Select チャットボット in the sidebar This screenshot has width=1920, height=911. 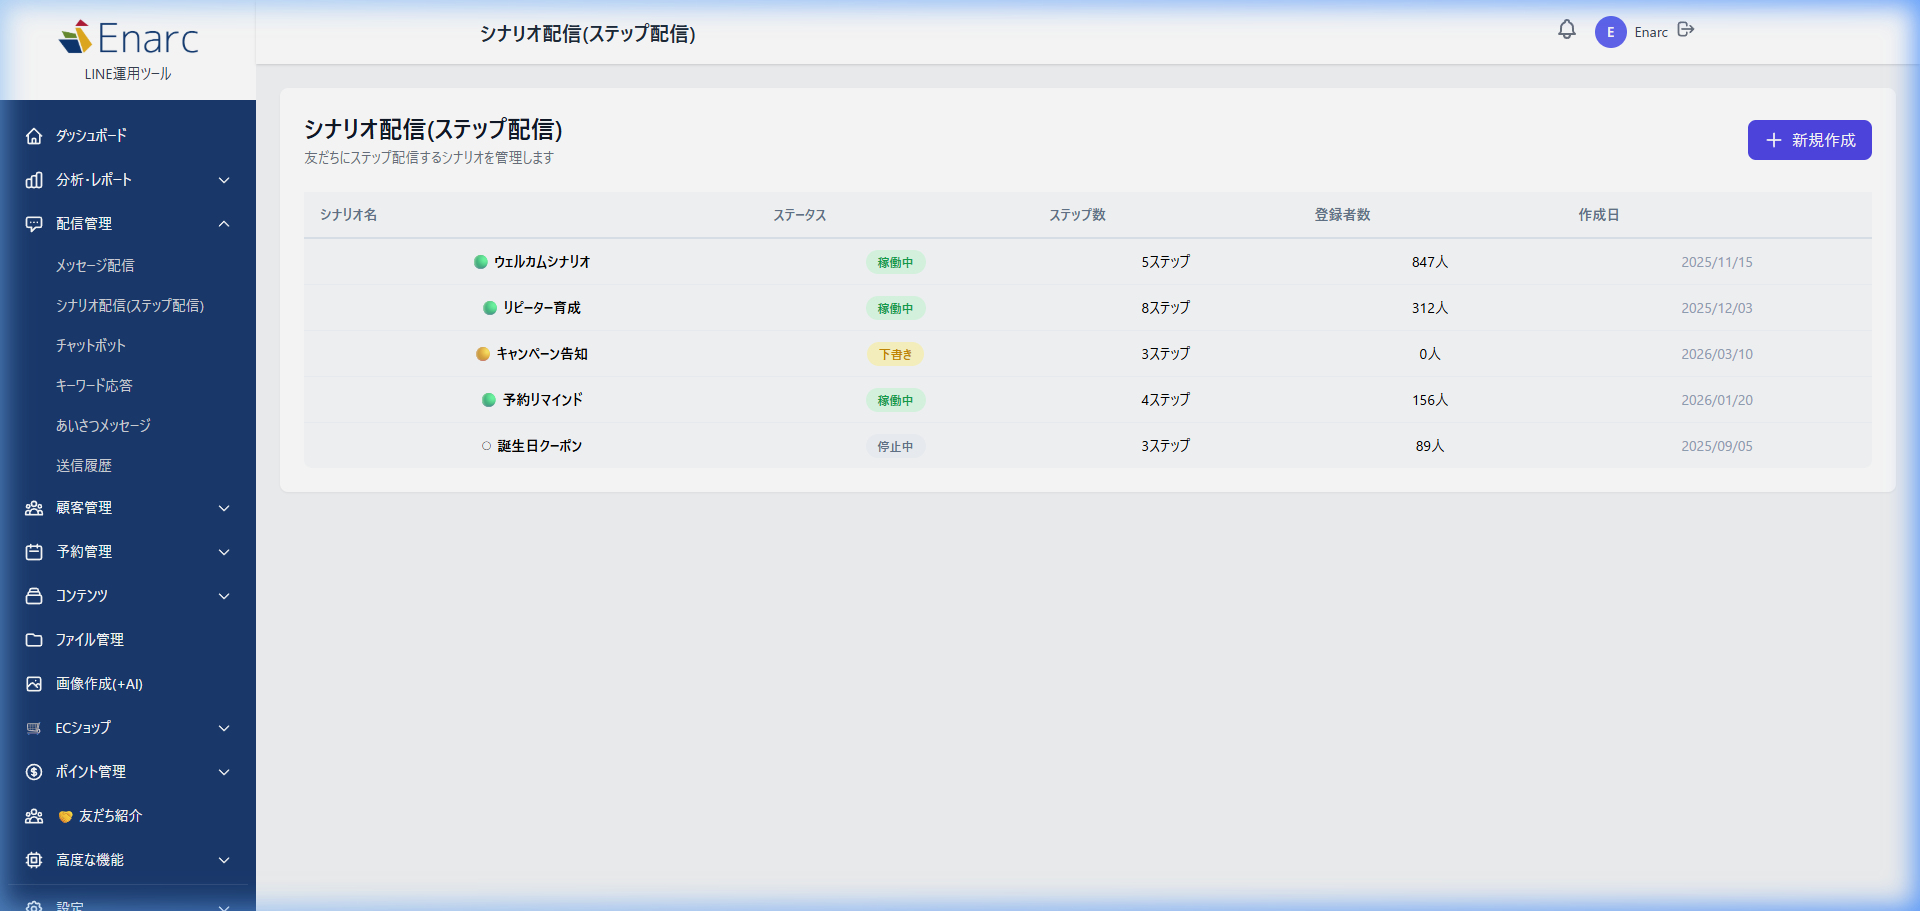(91, 346)
